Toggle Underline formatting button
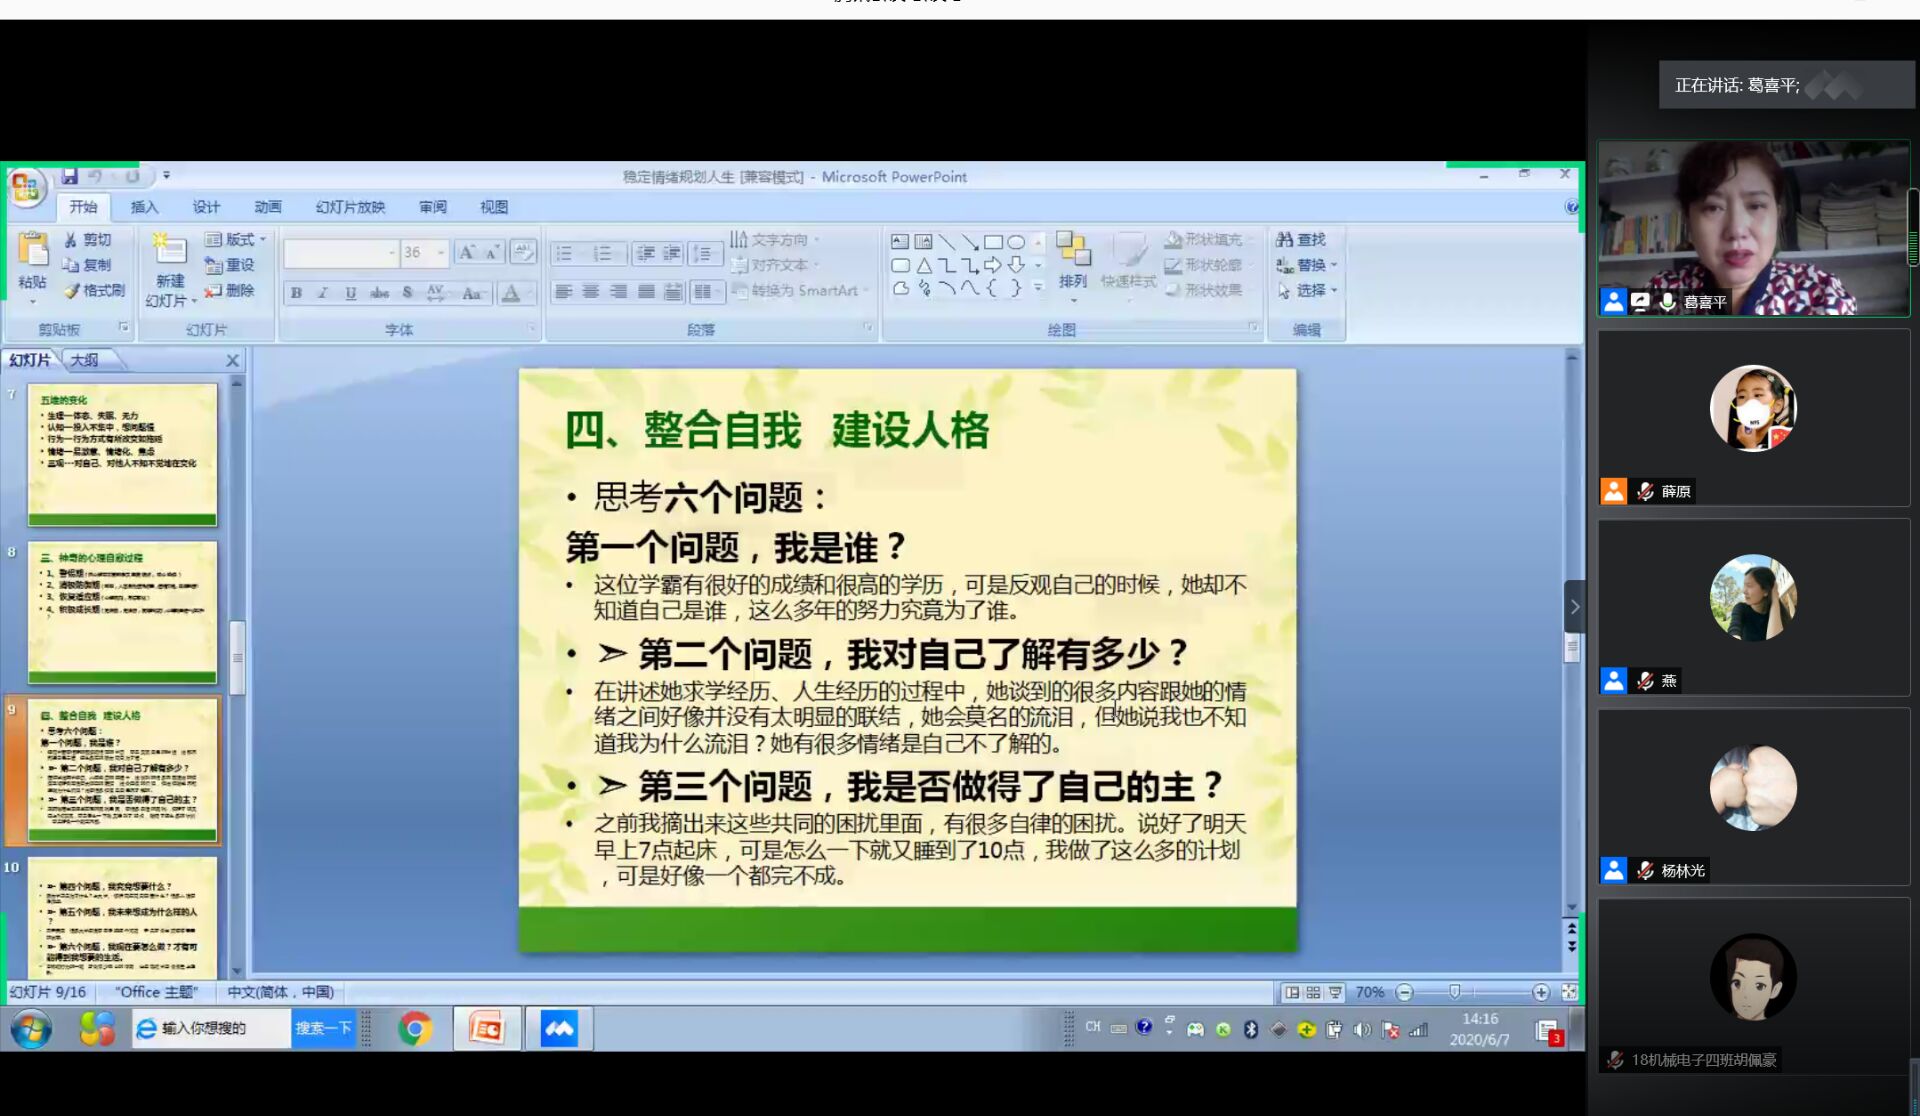The height and width of the screenshot is (1116, 1920). (x=351, y=293)
